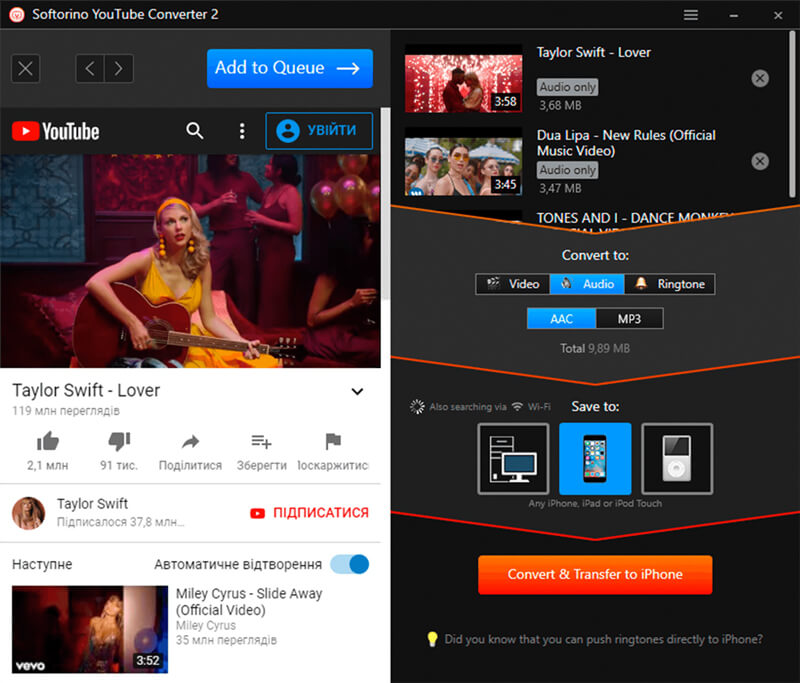Expand the Taylor Swift - Lover description
Screen dimensions: 800x683
point(358,391)
